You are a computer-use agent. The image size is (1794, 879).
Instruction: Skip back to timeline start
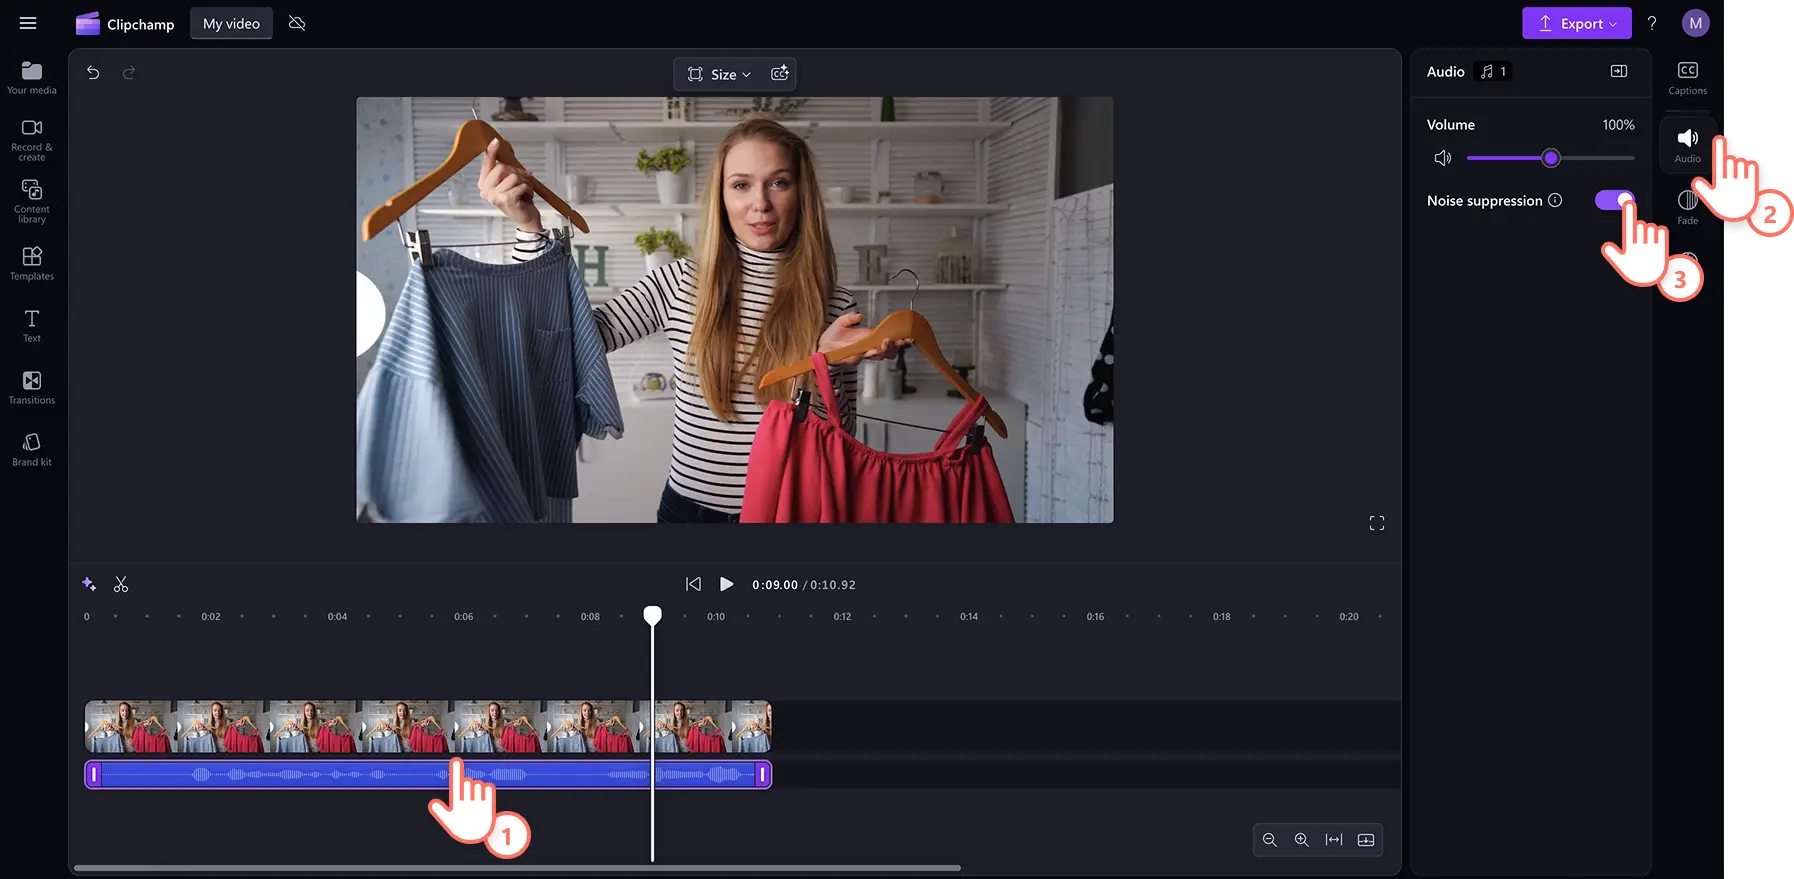point(693,584)
